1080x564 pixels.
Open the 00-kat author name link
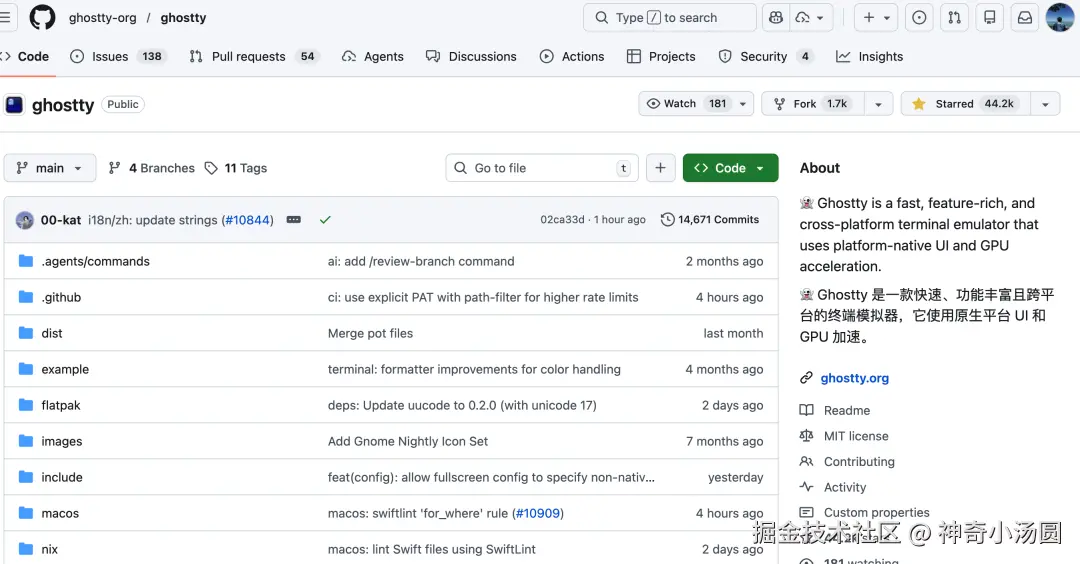pyautogui.click(x=61, y=220)
